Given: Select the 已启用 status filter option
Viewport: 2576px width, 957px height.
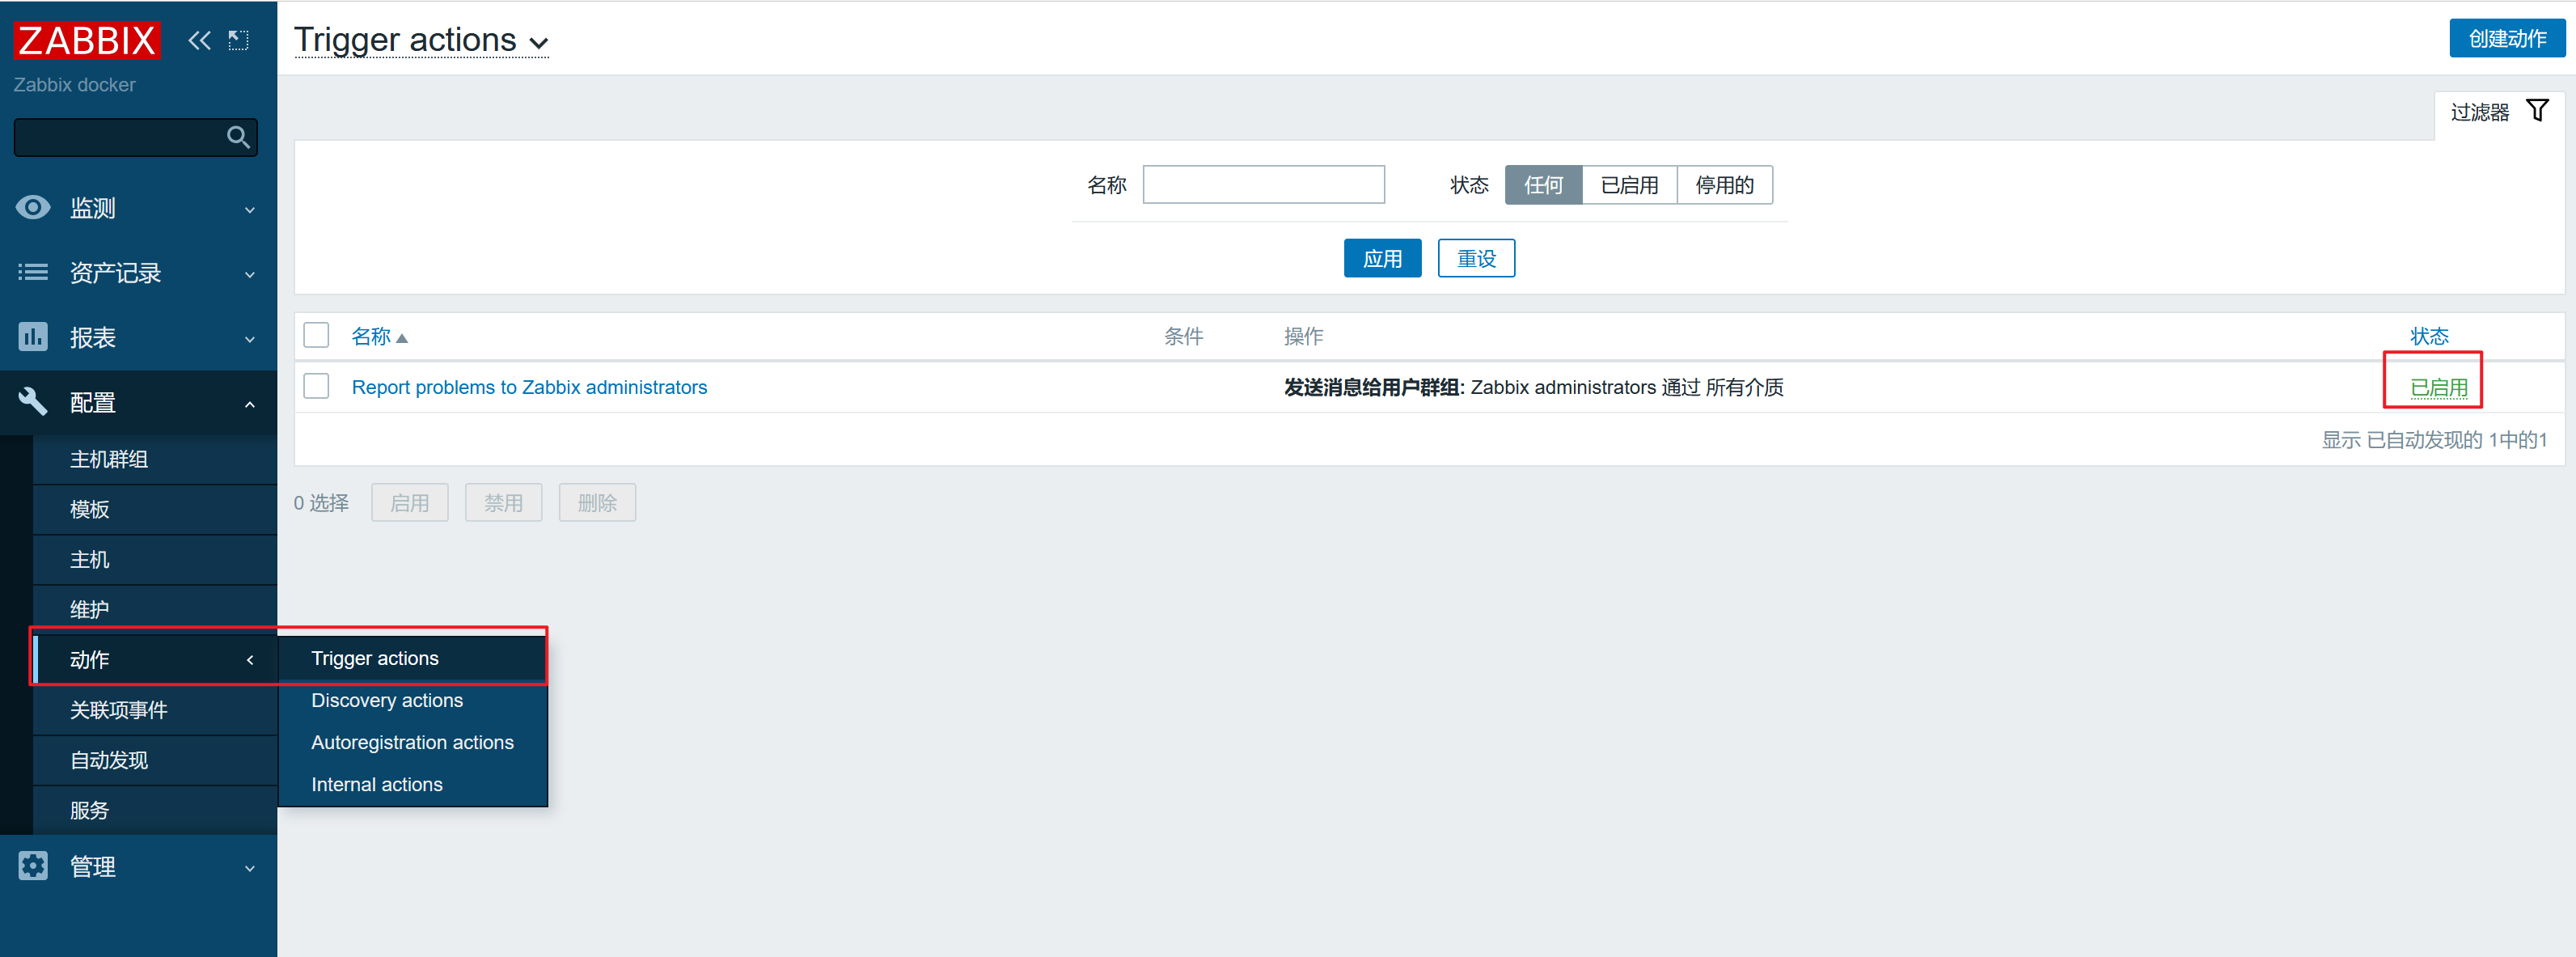Looking at the screenshot, I should [1628, 185].
